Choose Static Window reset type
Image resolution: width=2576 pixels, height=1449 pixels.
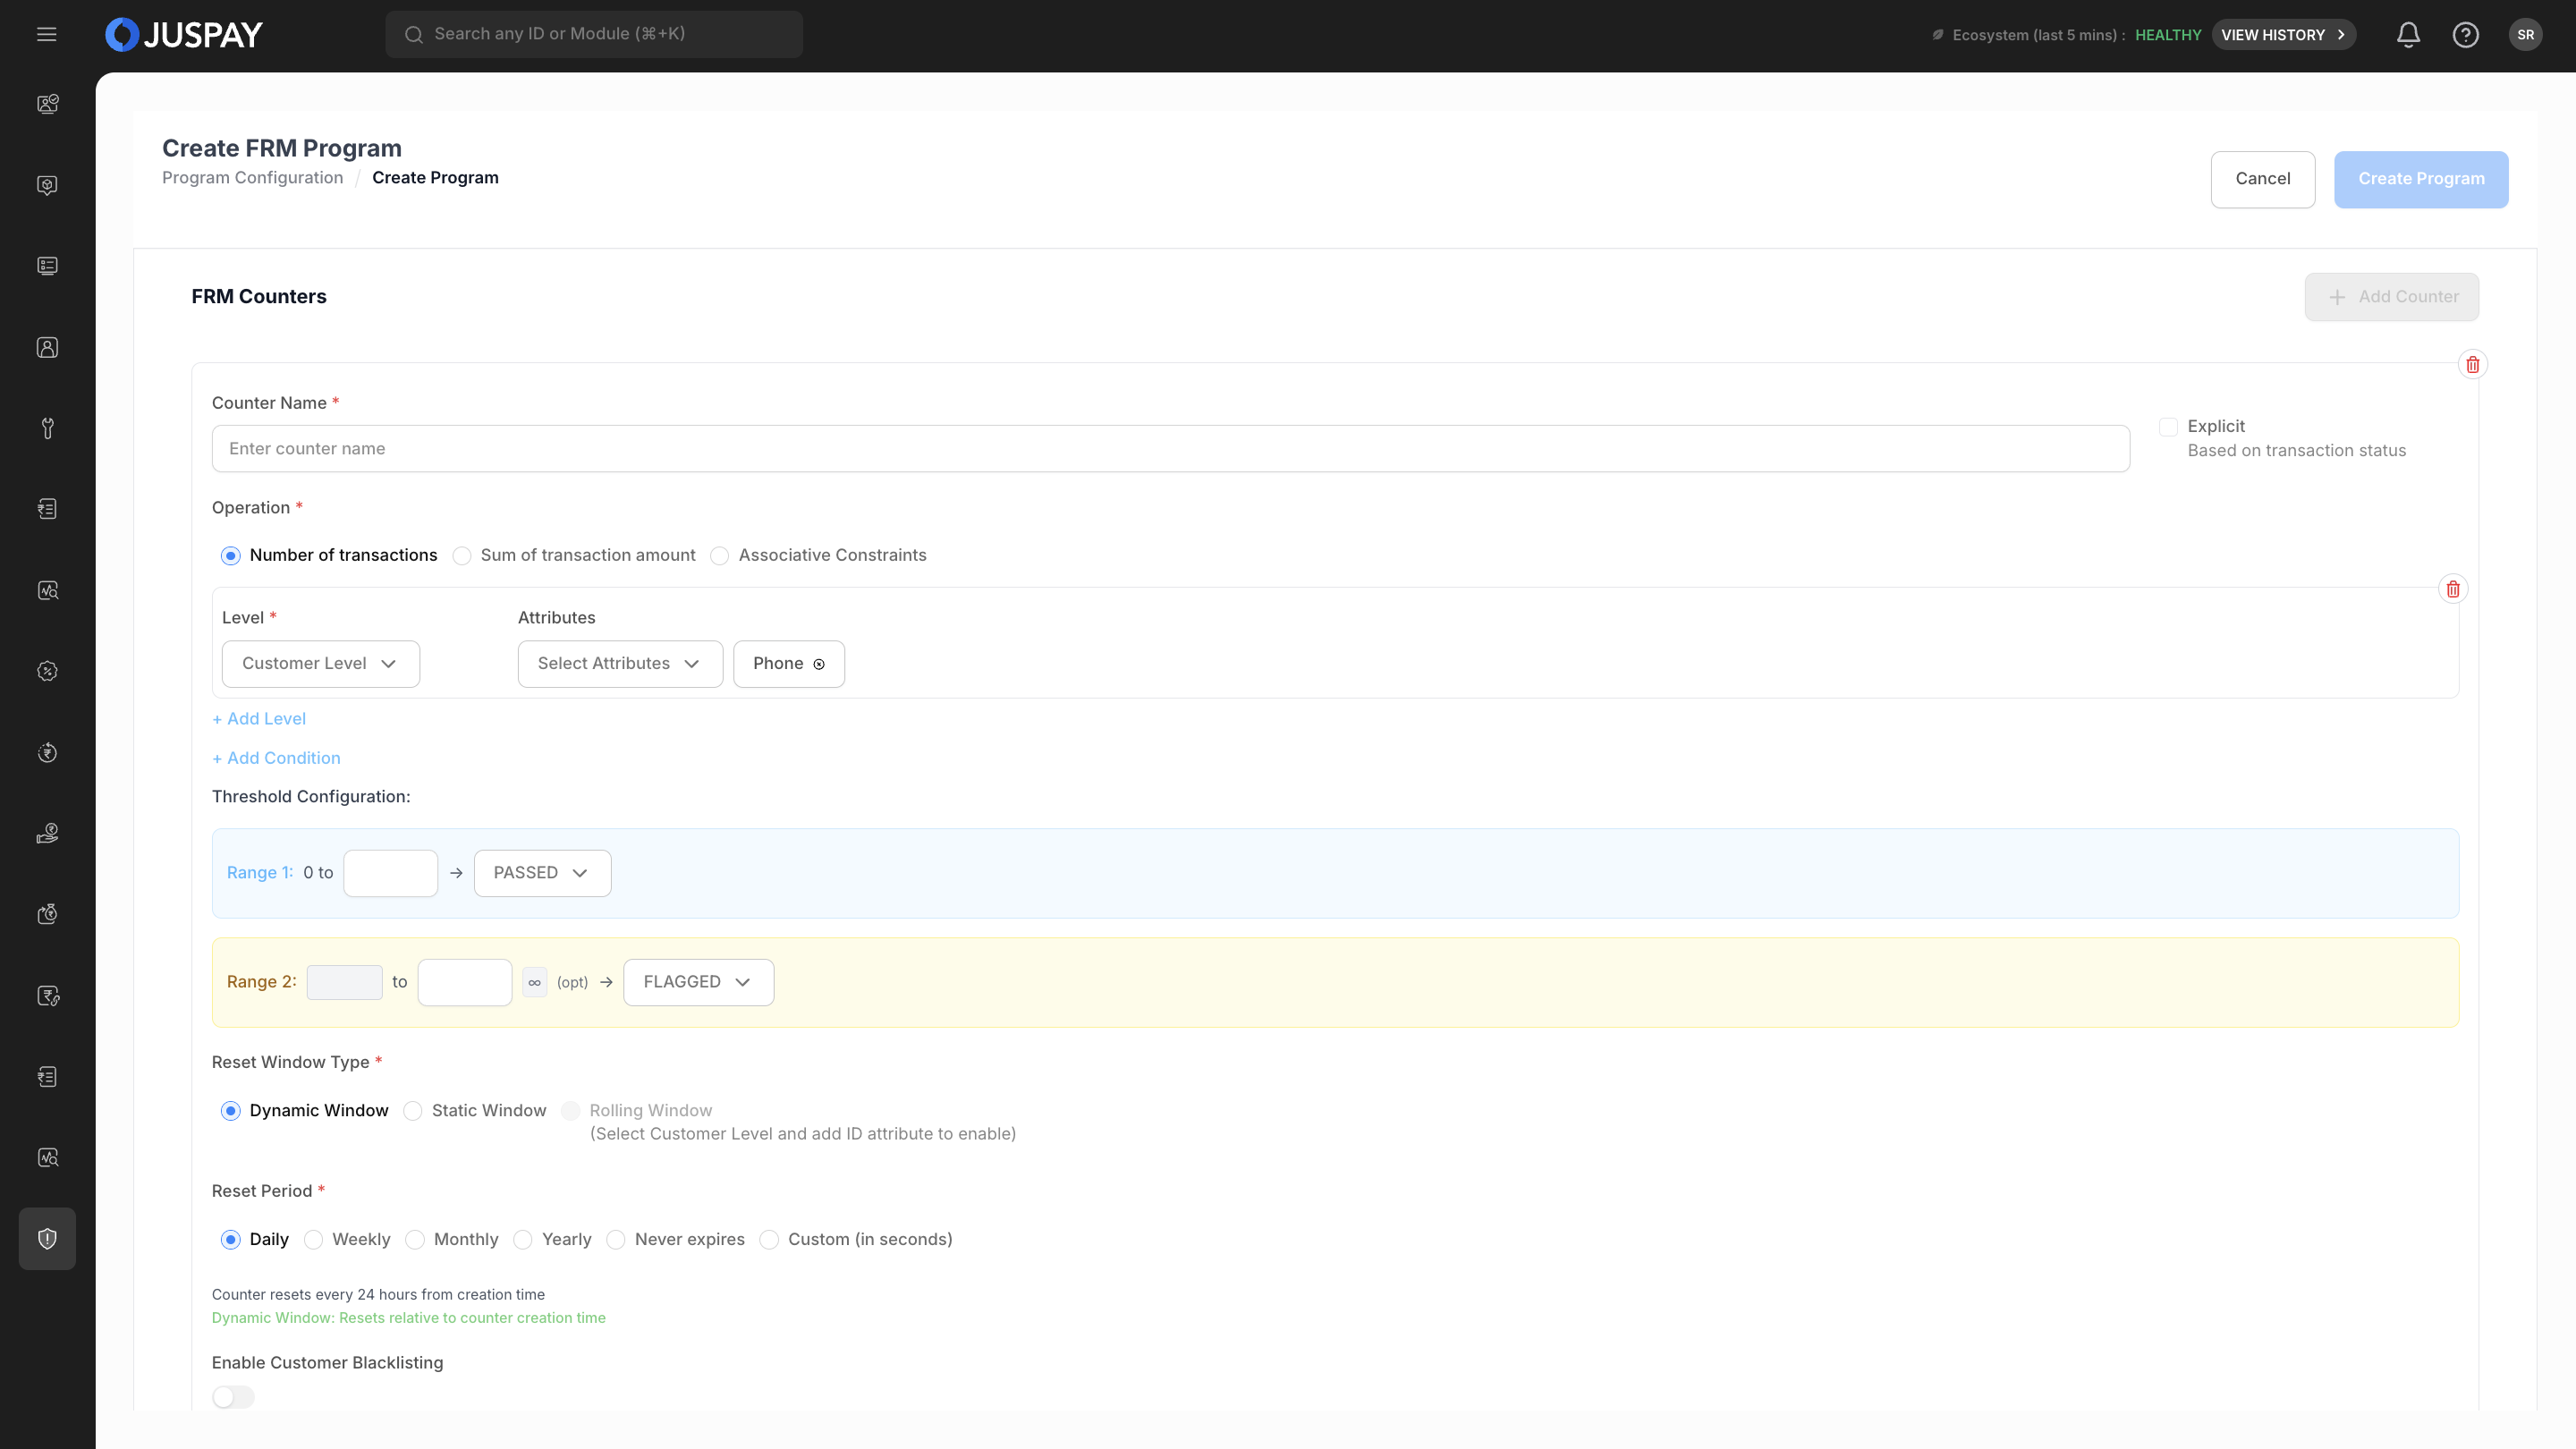pyautogui.click(x=413, y=1111)
